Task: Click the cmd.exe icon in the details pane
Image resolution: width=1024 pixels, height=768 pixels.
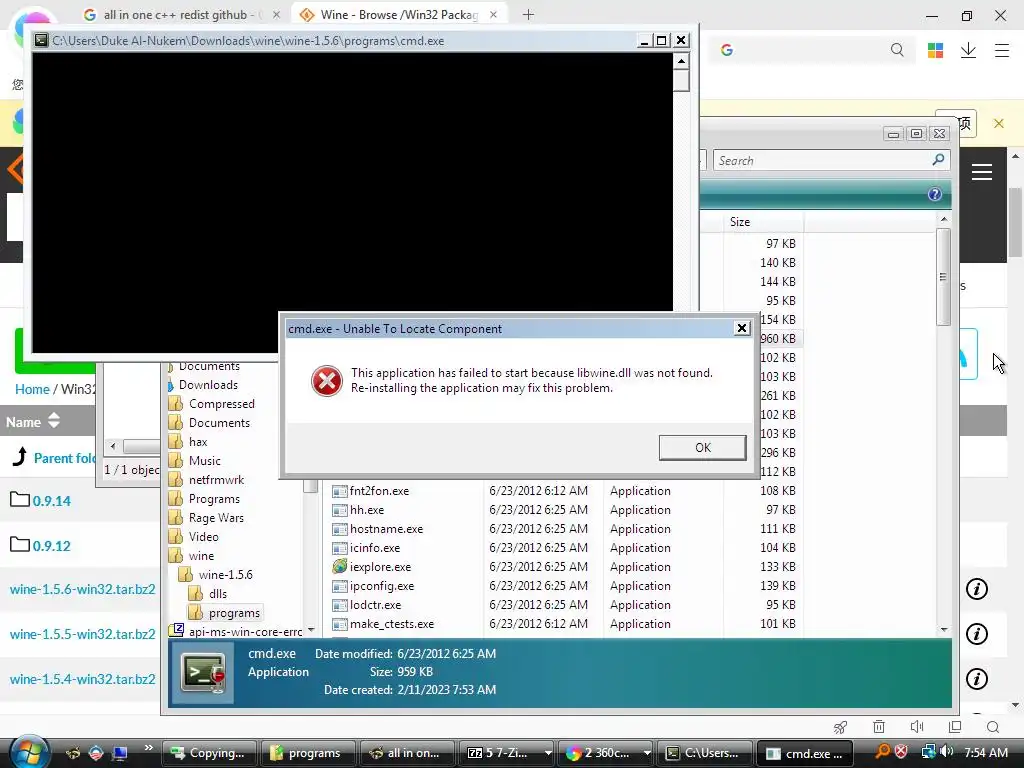Action: click(x=203, y=671)
